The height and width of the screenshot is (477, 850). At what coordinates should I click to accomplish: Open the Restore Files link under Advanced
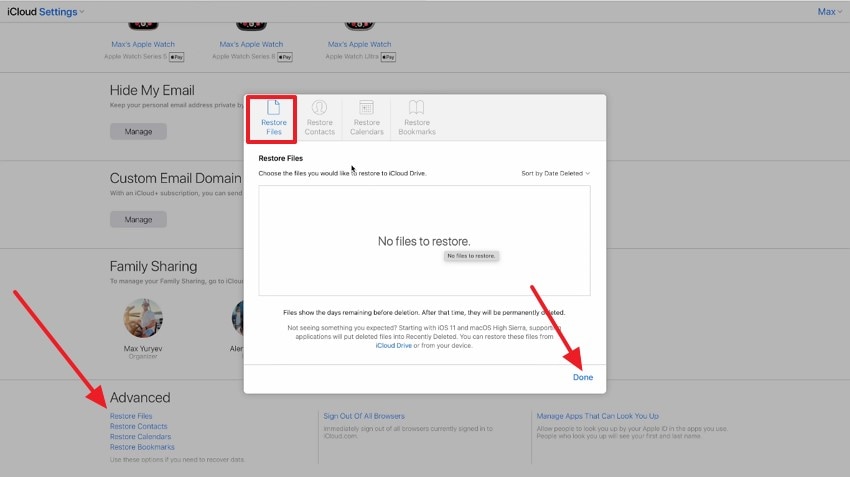(x=131, y=416)
